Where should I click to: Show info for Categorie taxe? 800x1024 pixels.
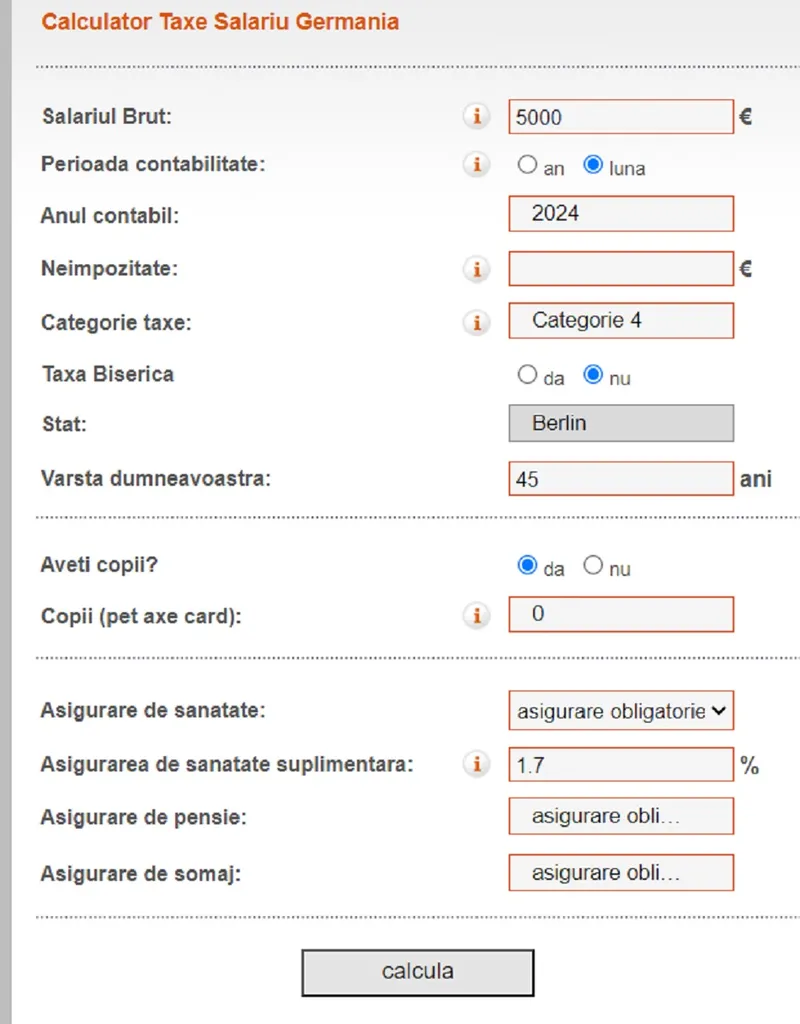(477, 322)
